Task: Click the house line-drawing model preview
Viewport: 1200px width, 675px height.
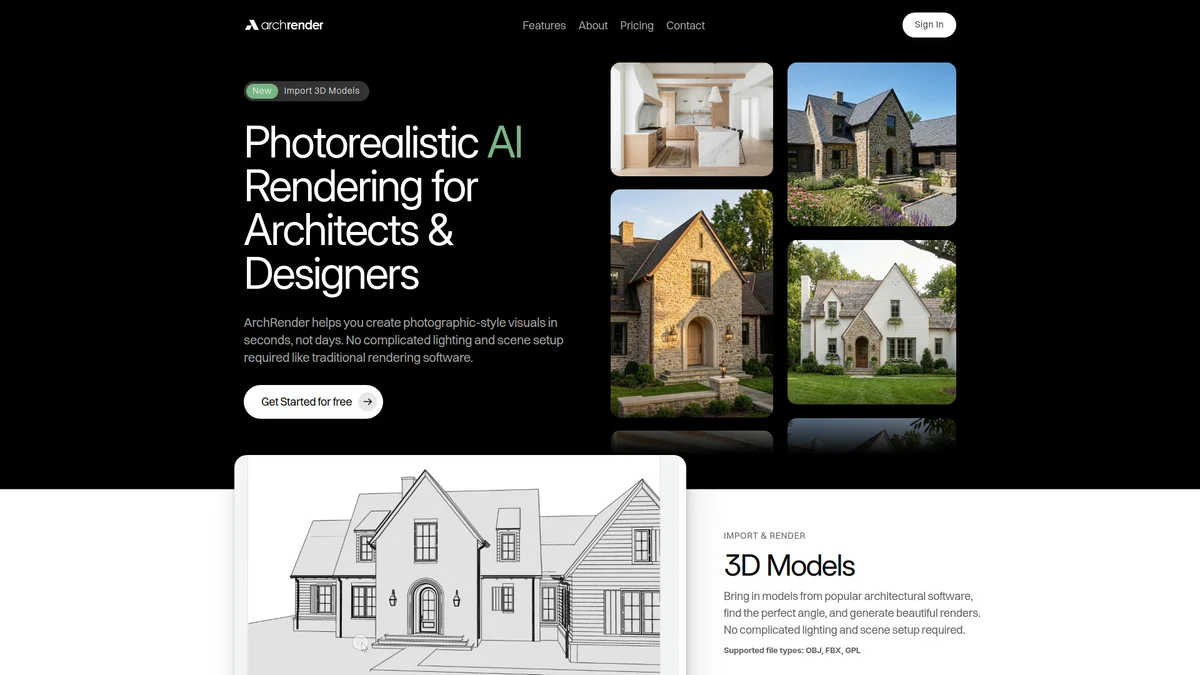Action: coord(460,568)
